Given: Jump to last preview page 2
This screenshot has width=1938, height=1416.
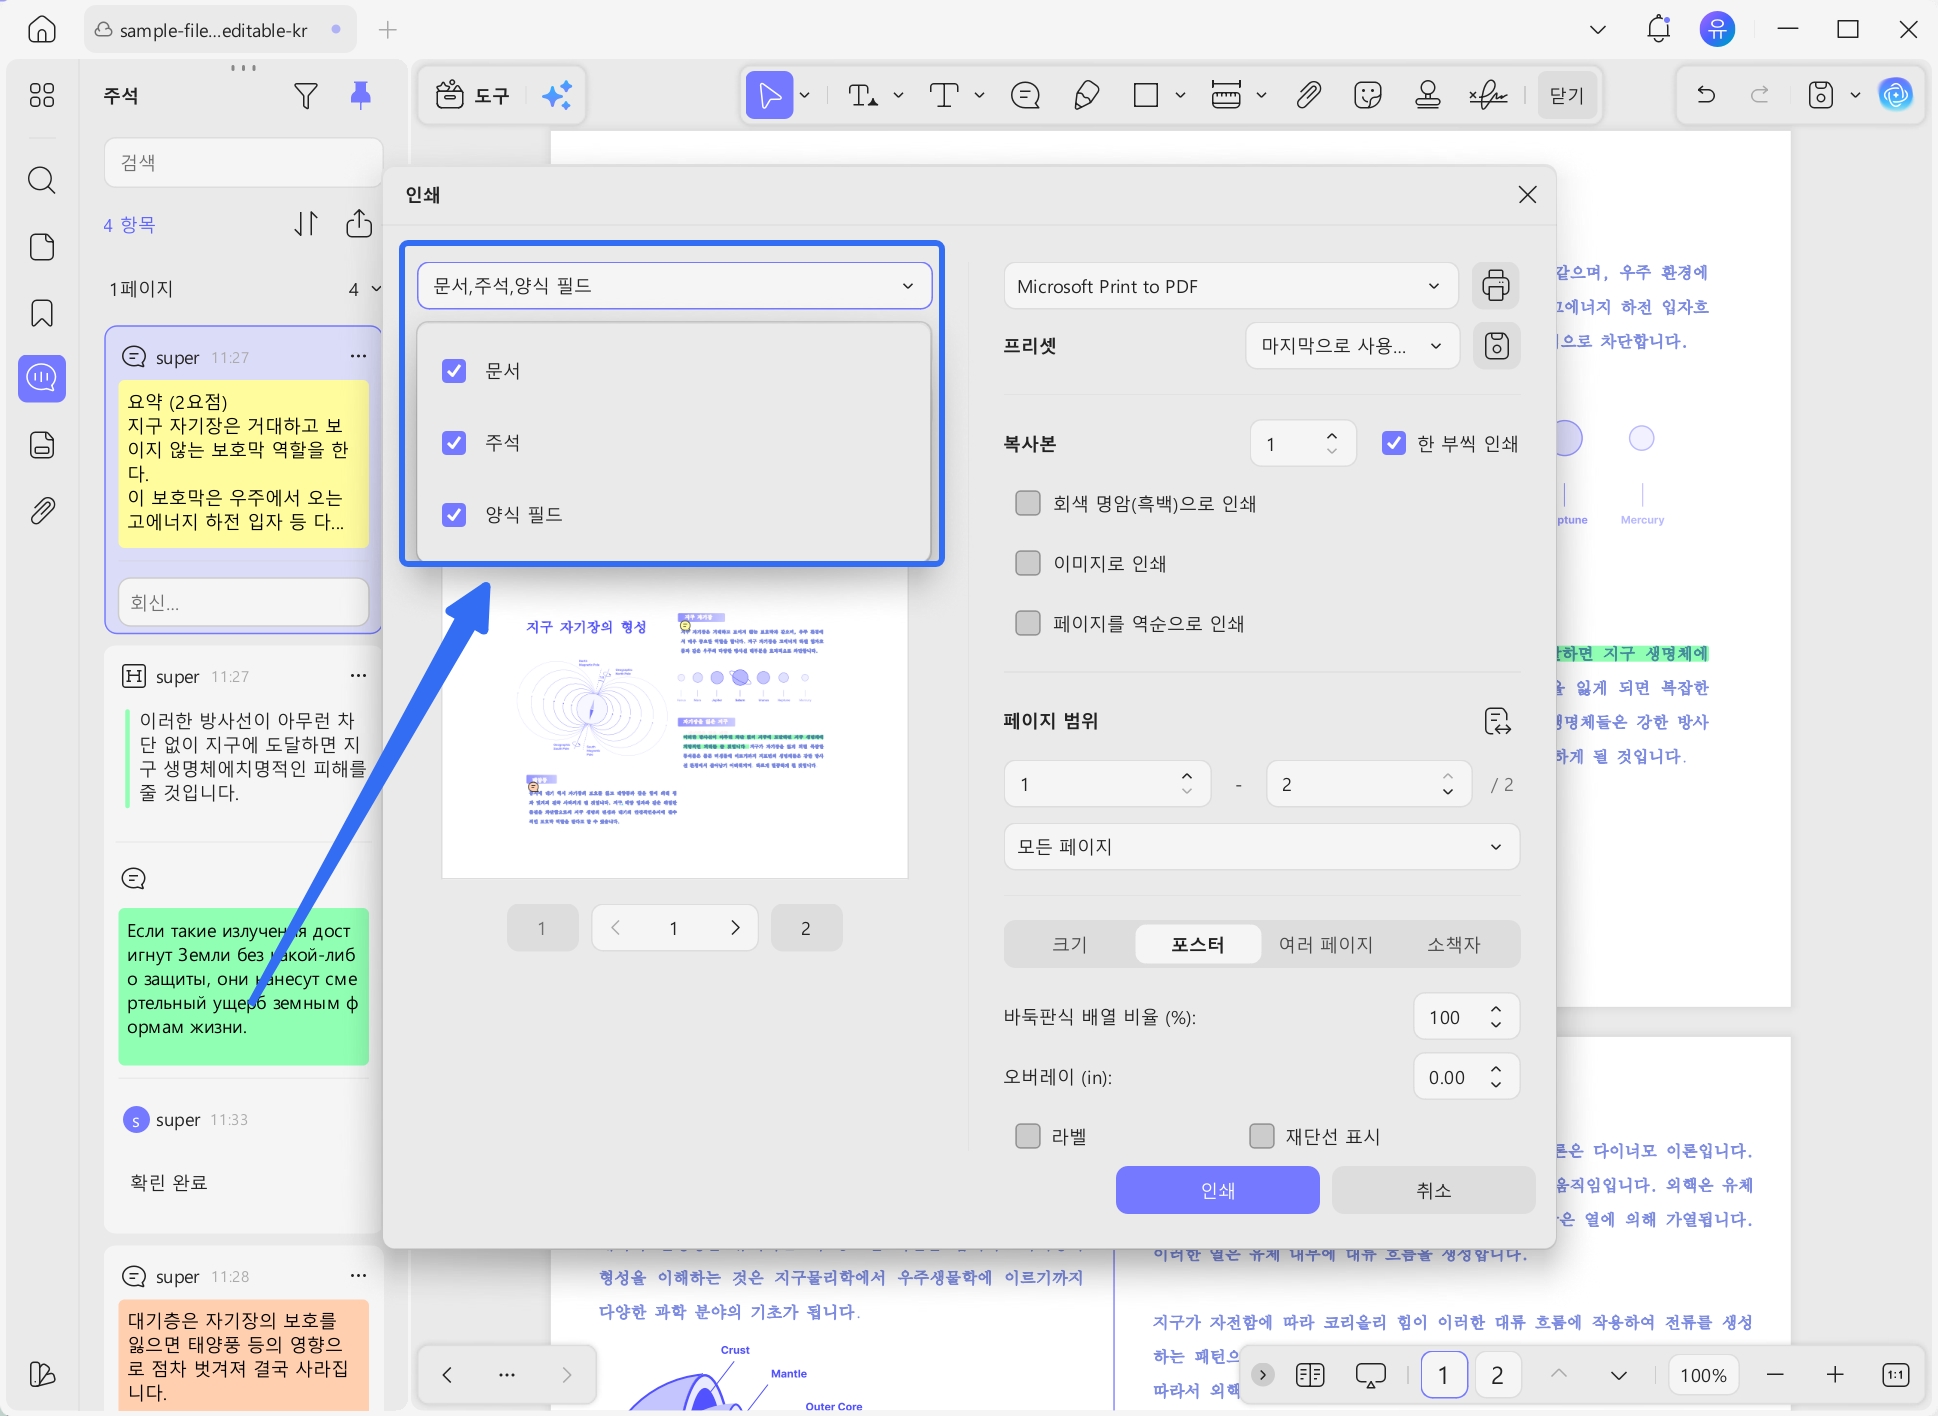Looking at the screenshot, I should [x=806, y=928].
